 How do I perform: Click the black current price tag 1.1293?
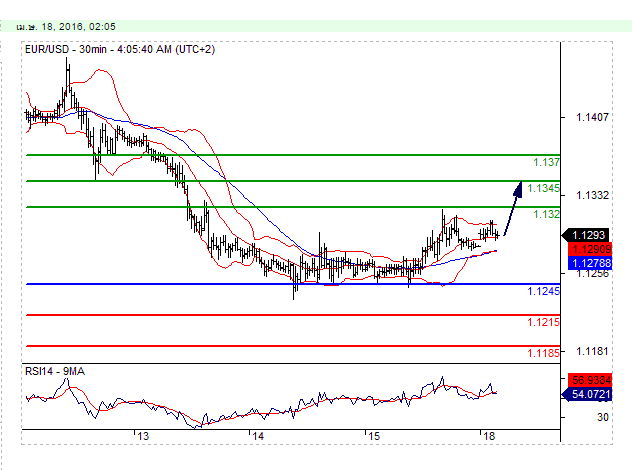click(586, 235)
